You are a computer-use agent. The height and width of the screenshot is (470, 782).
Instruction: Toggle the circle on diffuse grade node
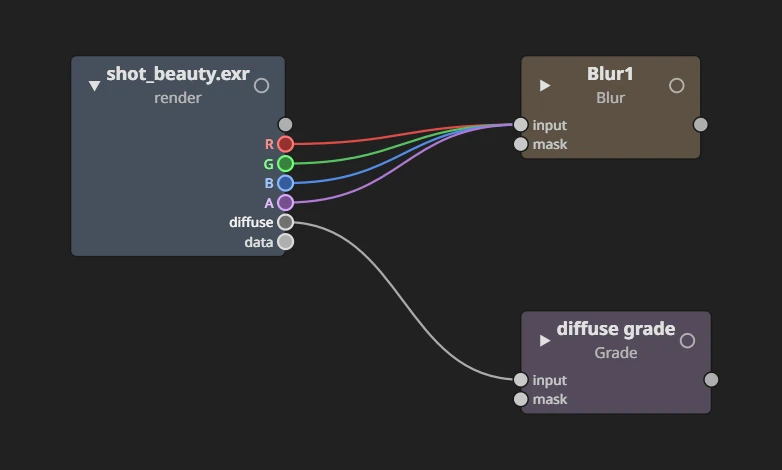click(x=687, y=341)
